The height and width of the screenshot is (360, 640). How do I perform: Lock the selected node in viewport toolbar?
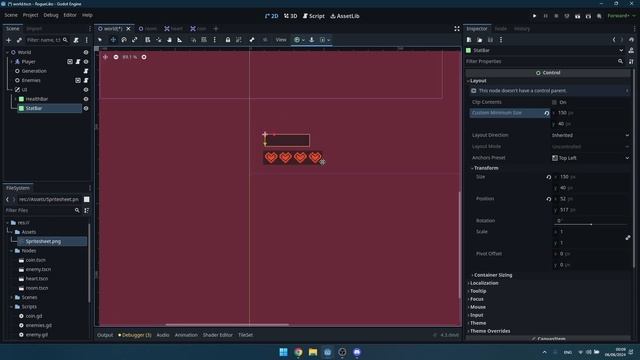(x=228, y=40)
